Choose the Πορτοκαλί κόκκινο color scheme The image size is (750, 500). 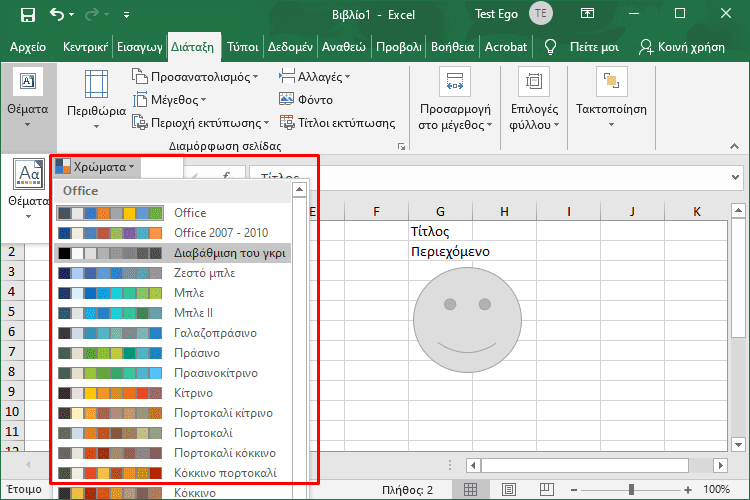pyautogui.click(x=173, y=453)
